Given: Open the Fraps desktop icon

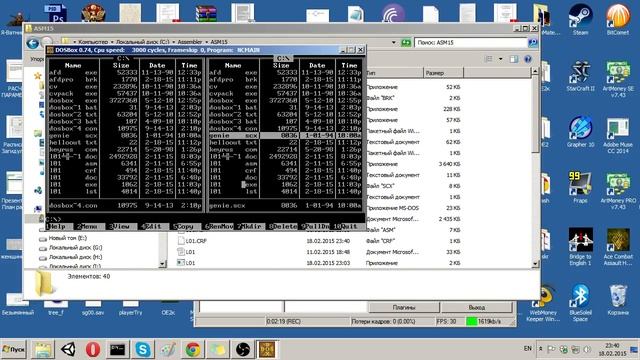Looking at the screenshot, I should pos(580,187).
